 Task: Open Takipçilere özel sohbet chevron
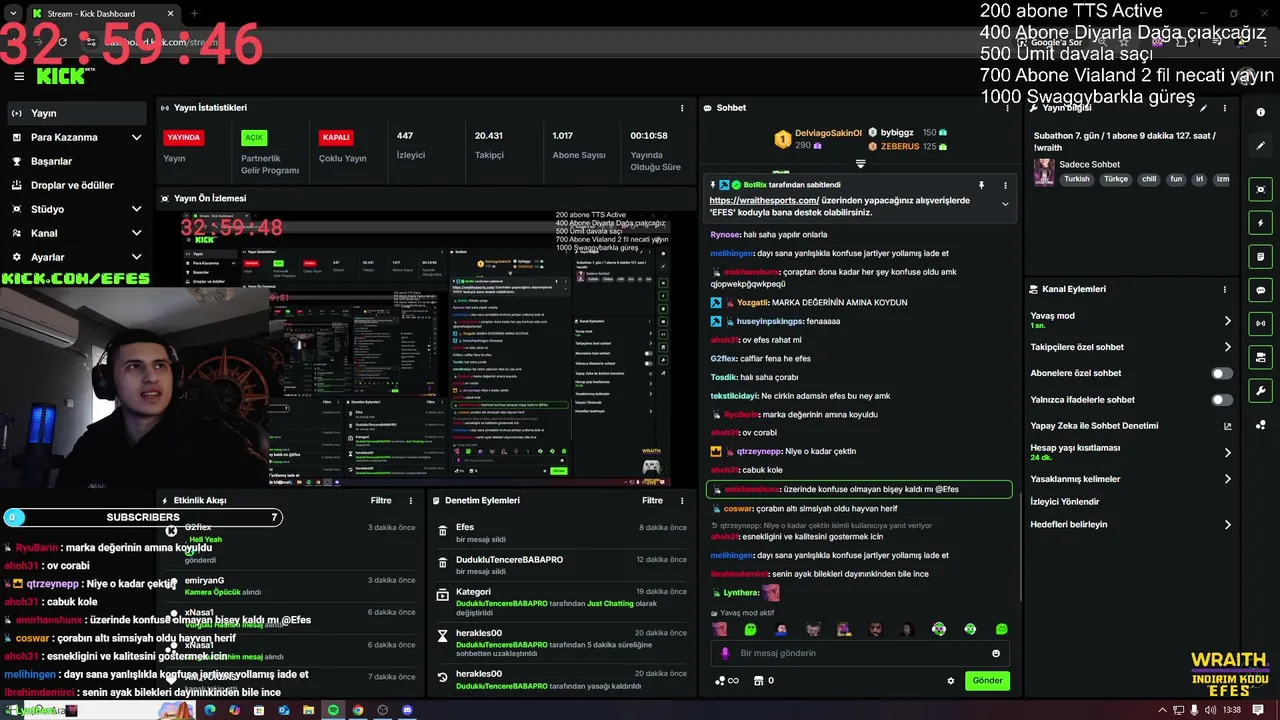coord(1227,347)
